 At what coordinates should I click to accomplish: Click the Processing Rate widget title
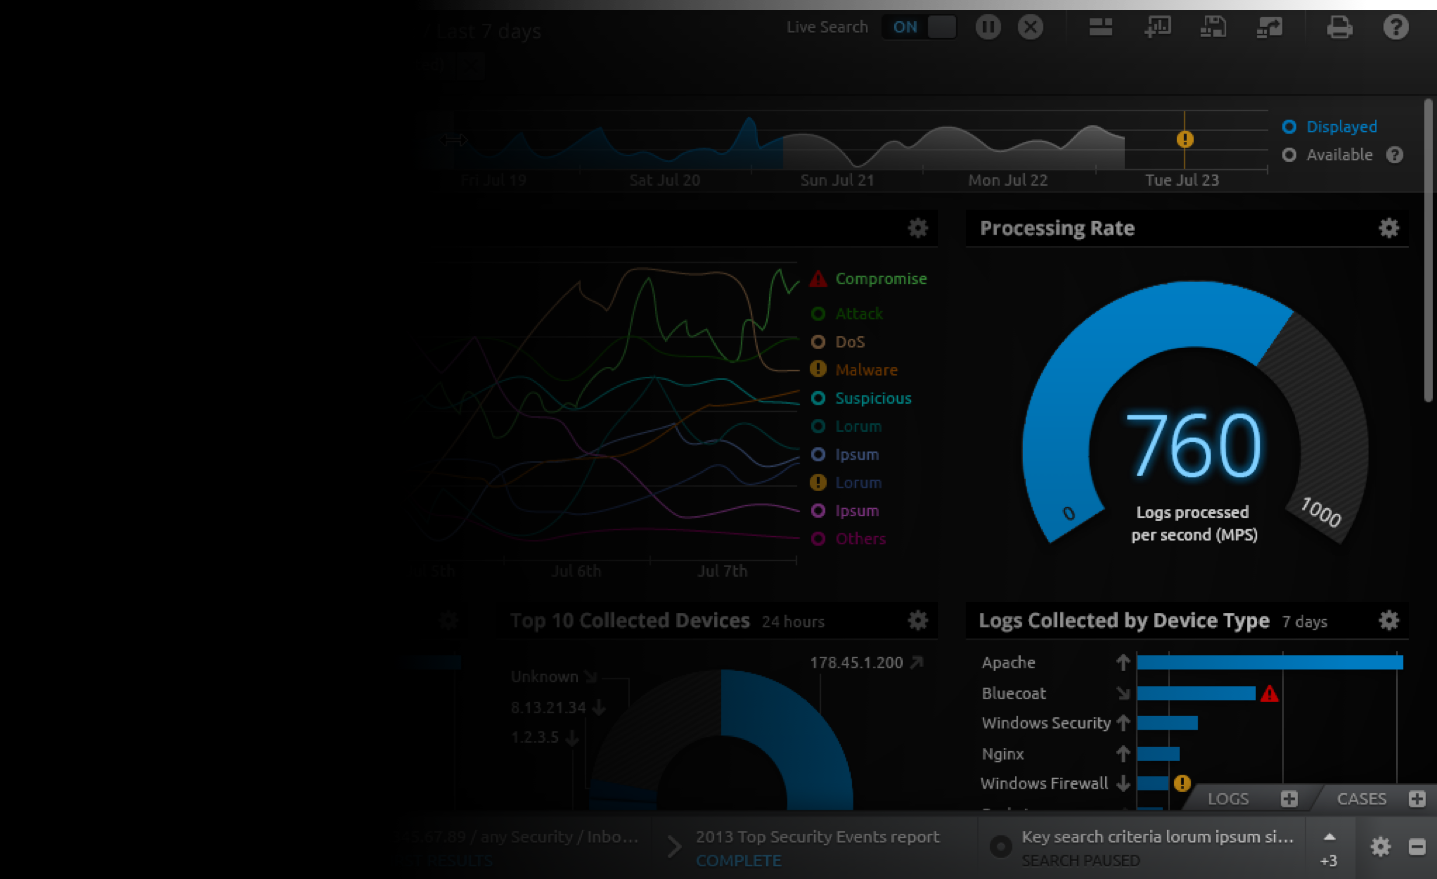pyautogui.click(x=1057, y=228)
